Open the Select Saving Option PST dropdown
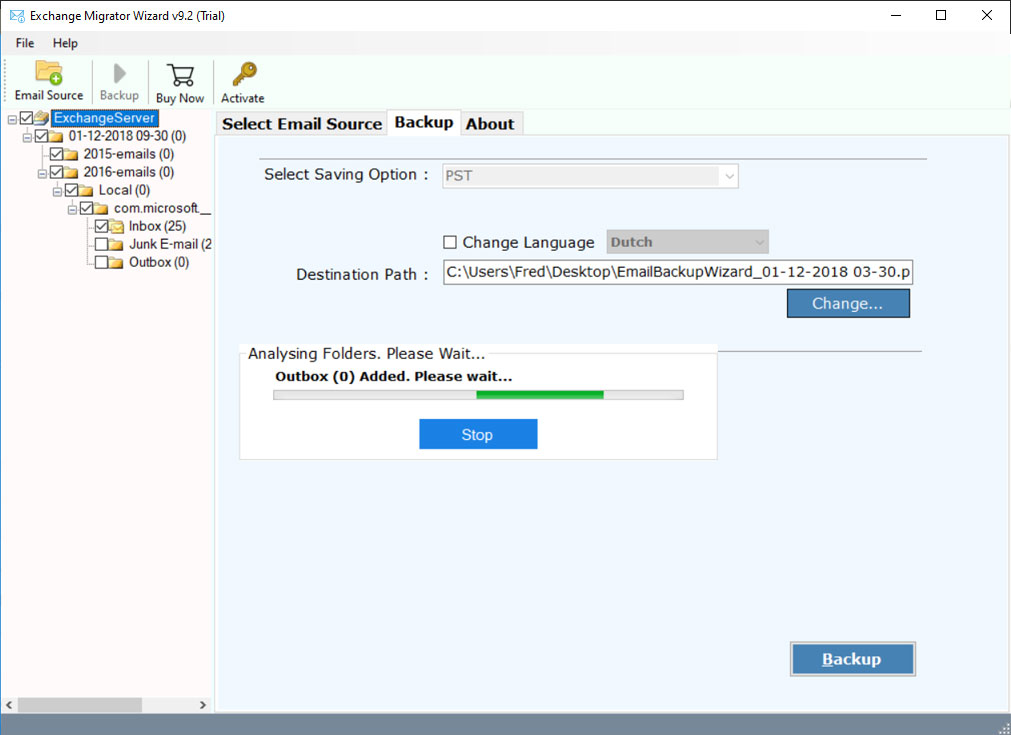 pyautogui.click(x=590, y=176)
